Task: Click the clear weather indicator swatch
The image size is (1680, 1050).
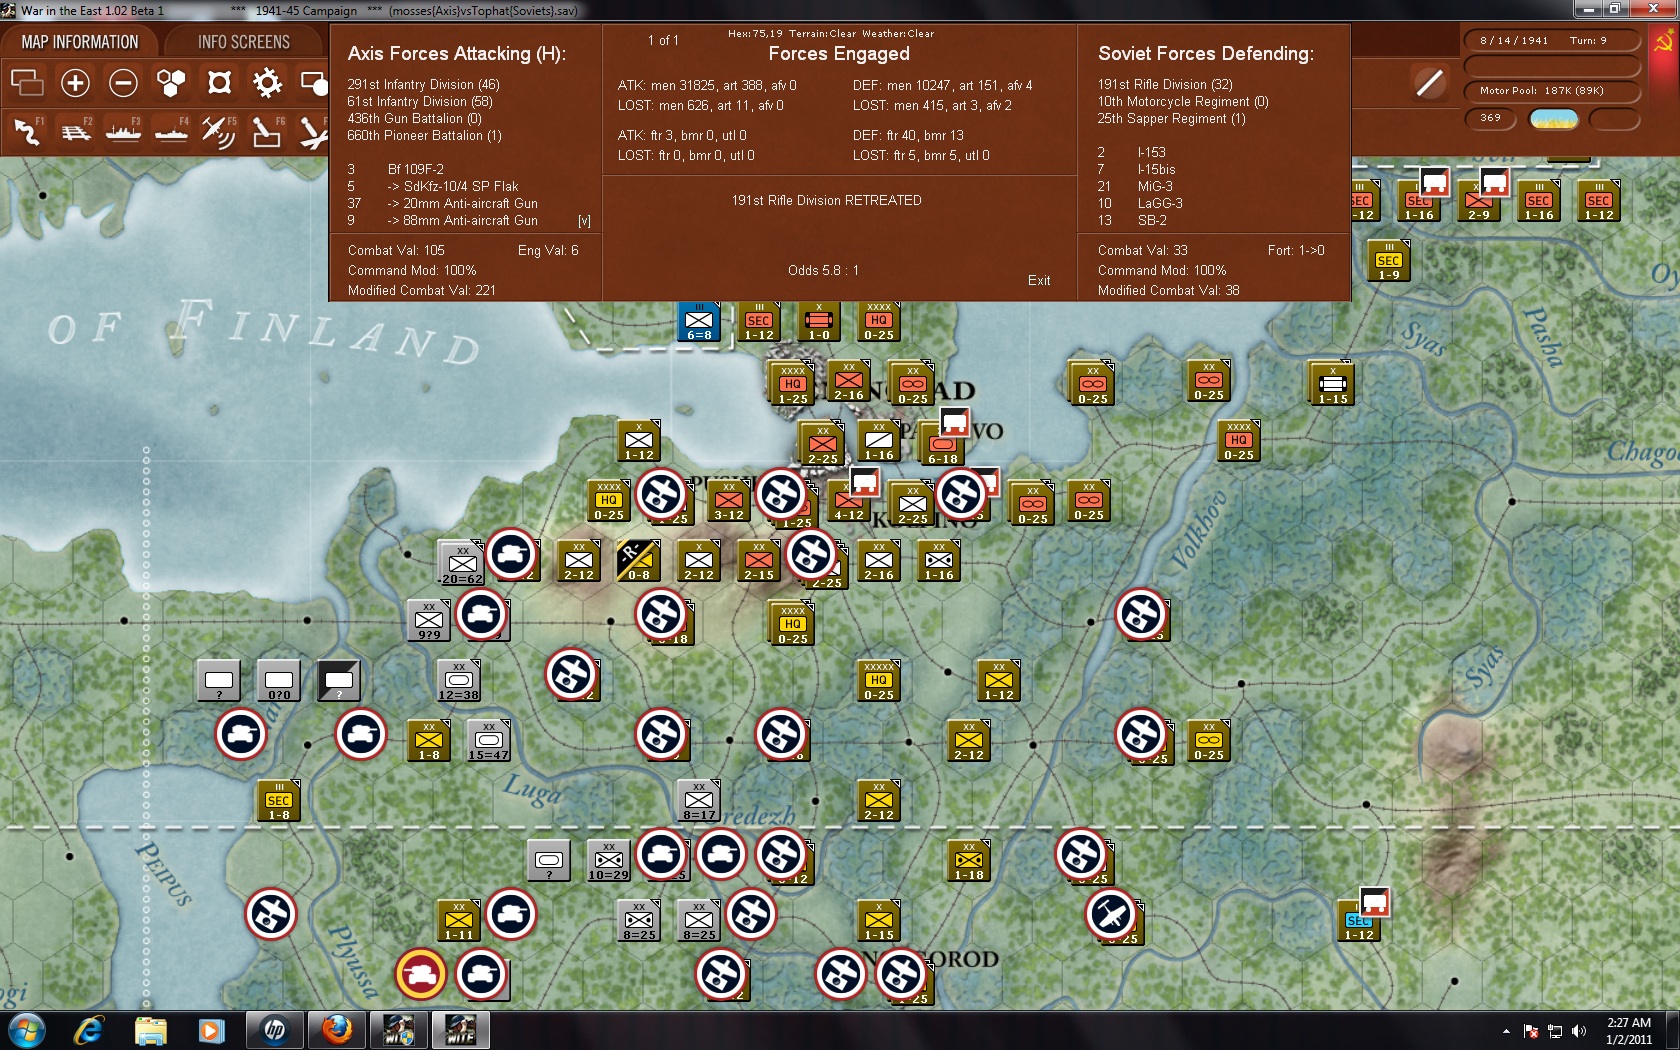Action: click(x=1556, y=118)
